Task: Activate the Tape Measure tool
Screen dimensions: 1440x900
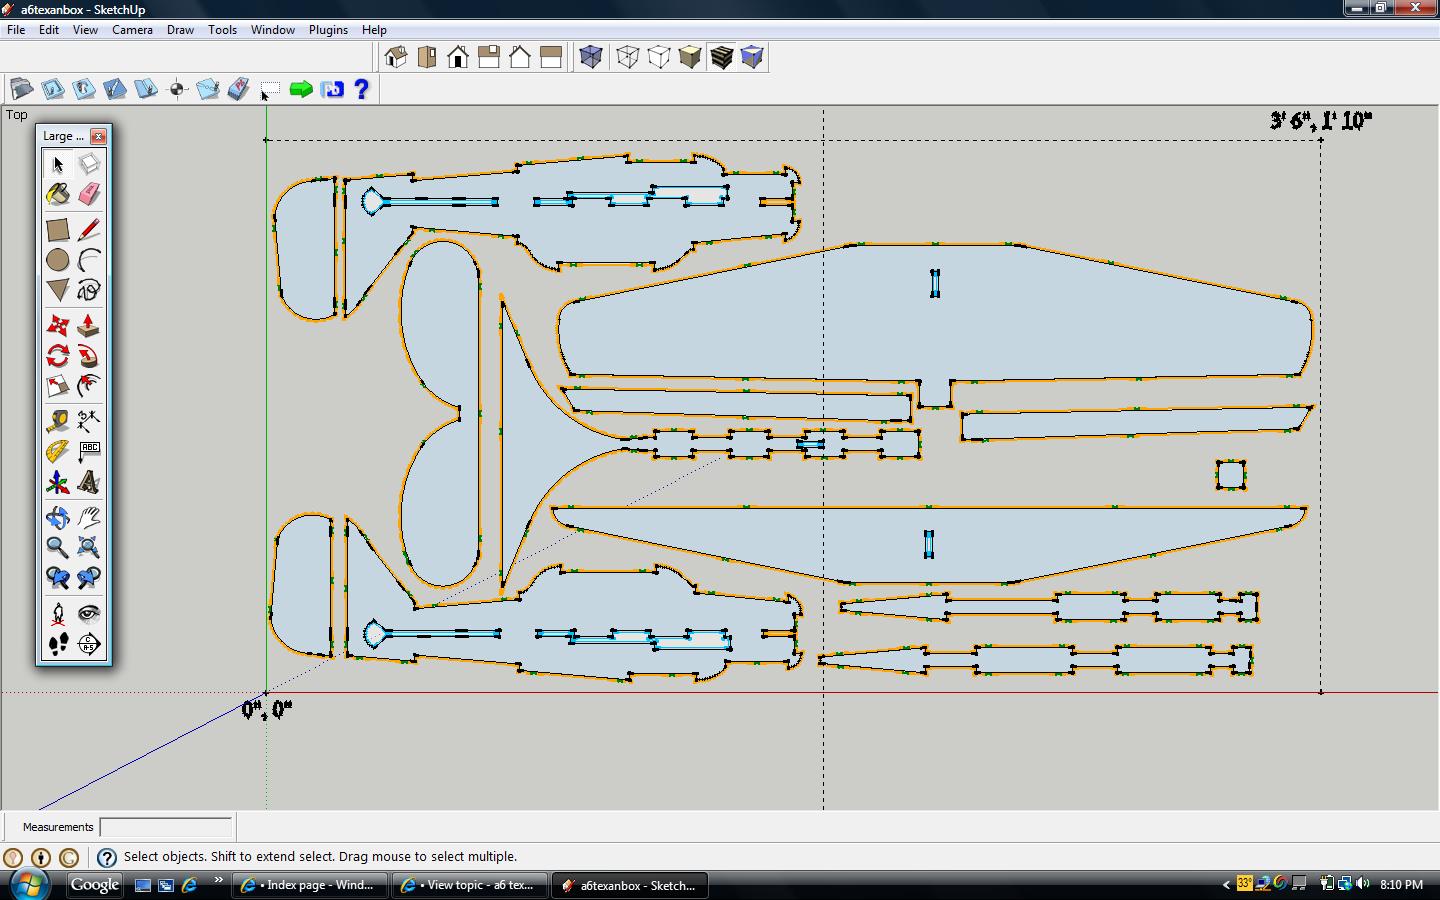Action: coord(58,421)
